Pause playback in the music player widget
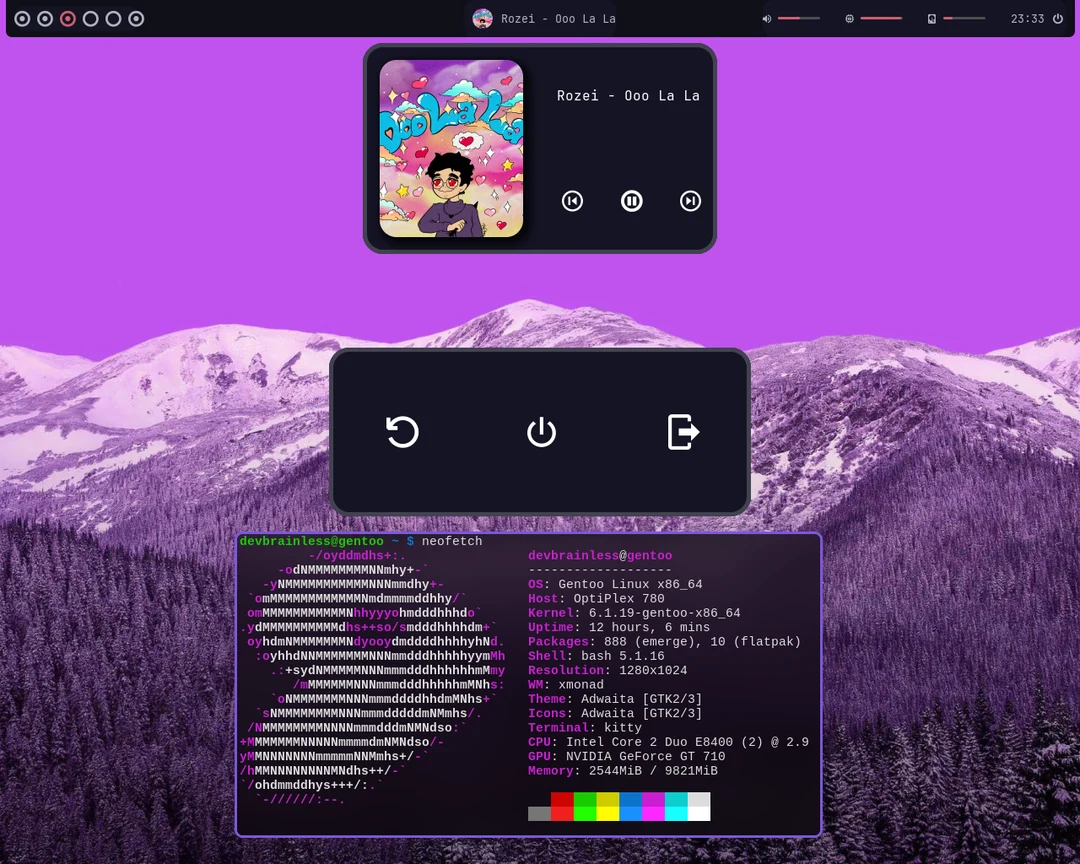This screenshot has width=1080, height=864. pos(631,201)
